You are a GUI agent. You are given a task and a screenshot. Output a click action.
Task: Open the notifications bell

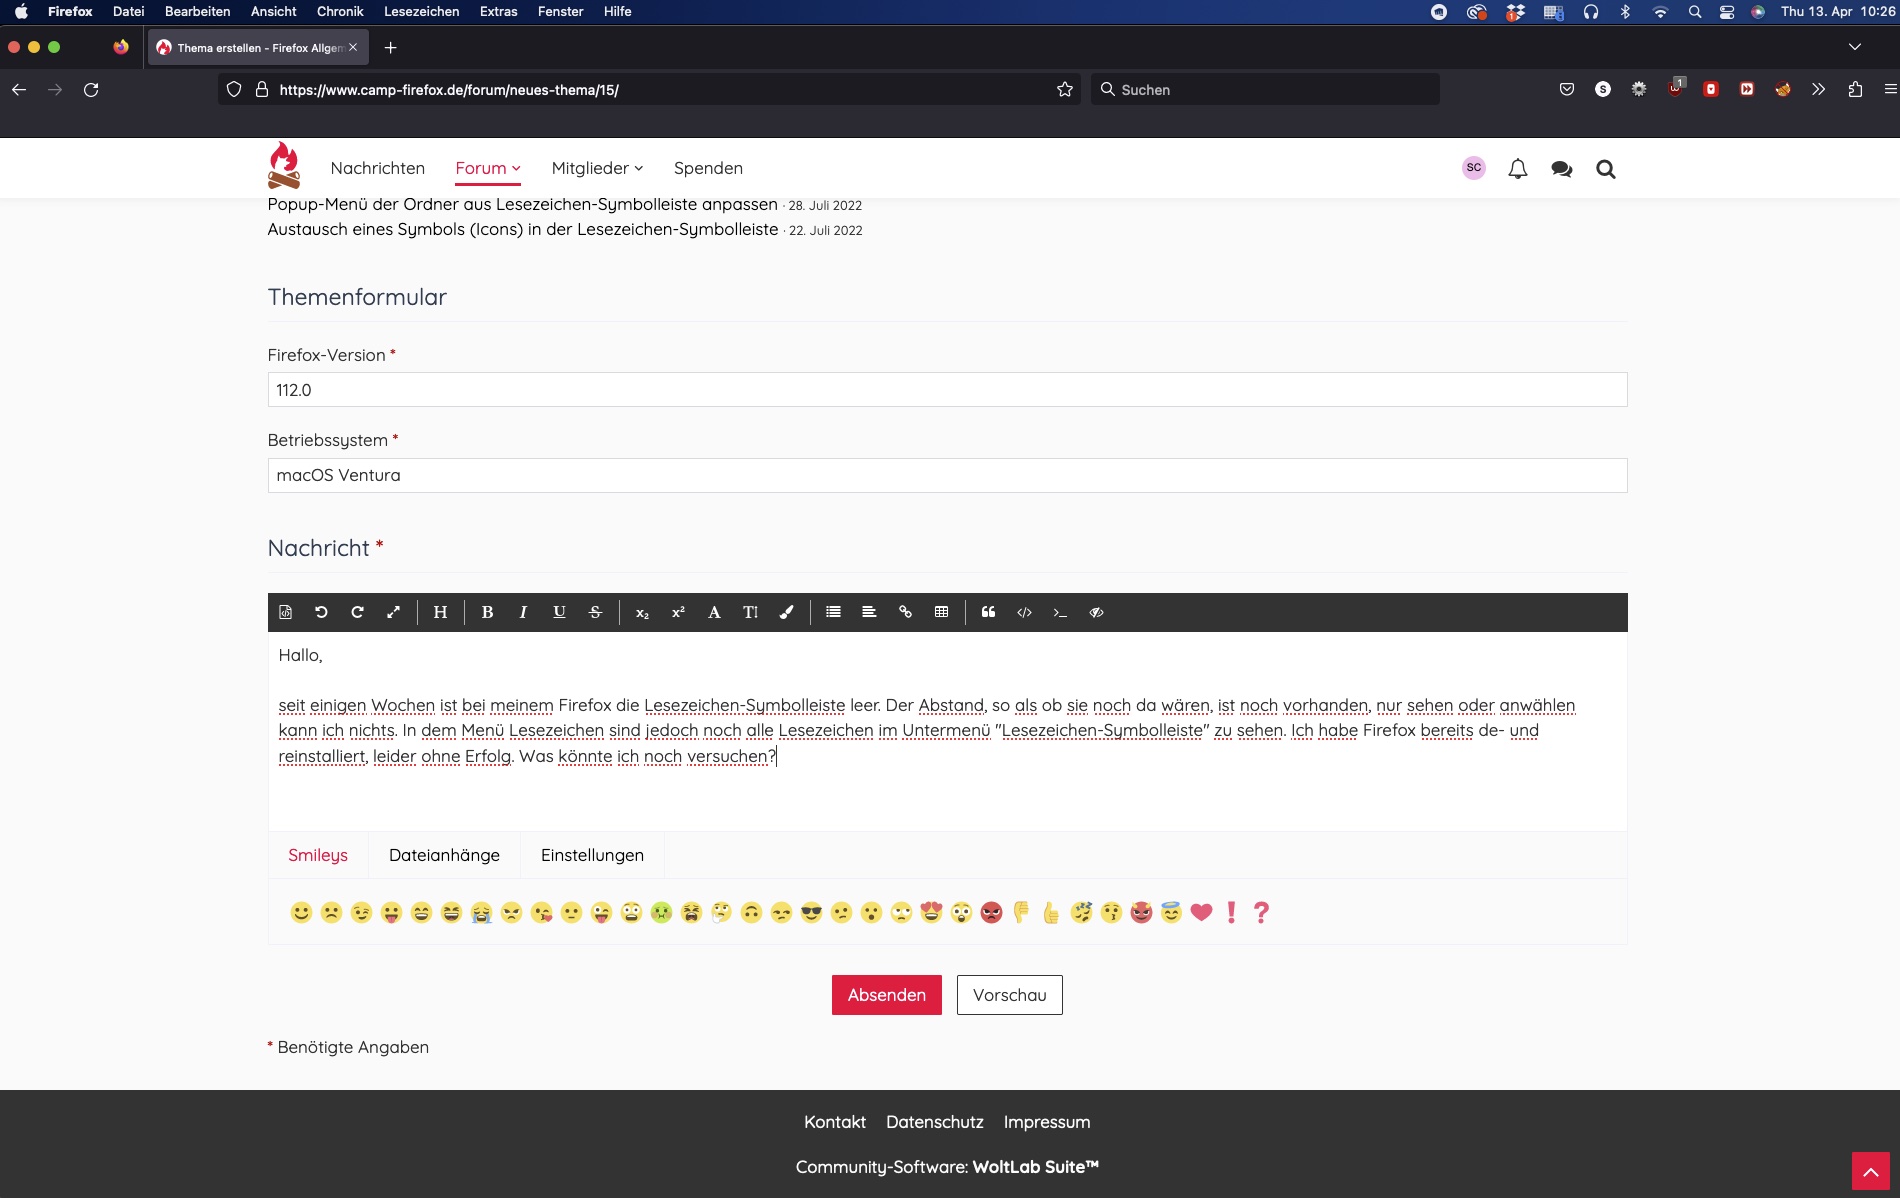click(1518, 169)
